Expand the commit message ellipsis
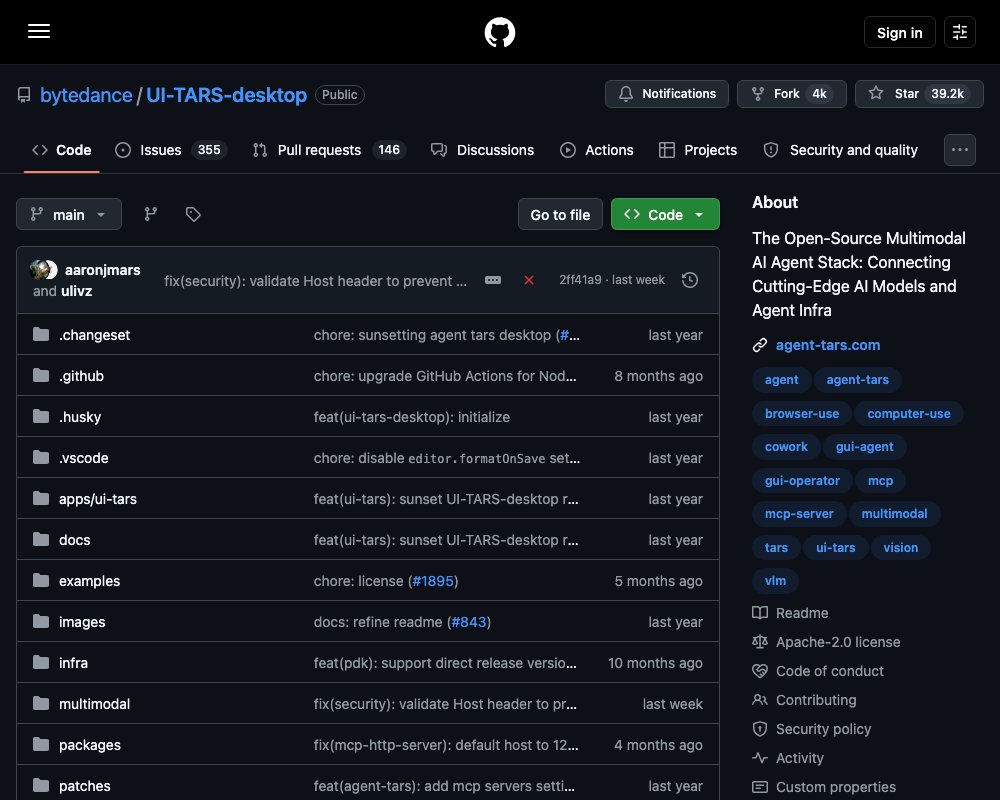Screen dimensions: 1000x800 click(x=492, y=280)
